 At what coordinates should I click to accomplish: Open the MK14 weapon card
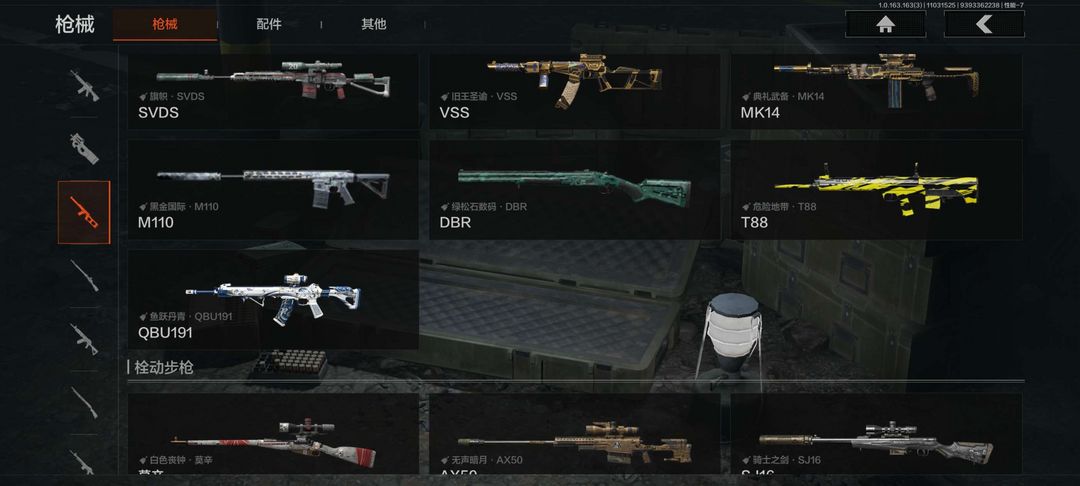click(876, 92)
